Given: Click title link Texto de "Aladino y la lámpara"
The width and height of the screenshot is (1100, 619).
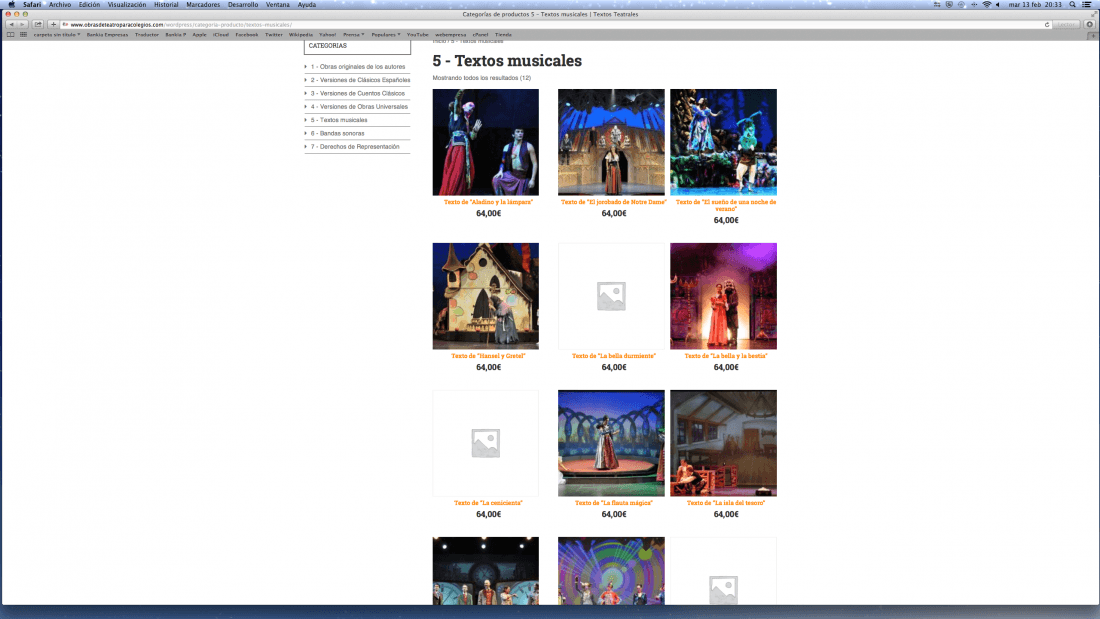Looking at the screenshot, I should (488, 202).
